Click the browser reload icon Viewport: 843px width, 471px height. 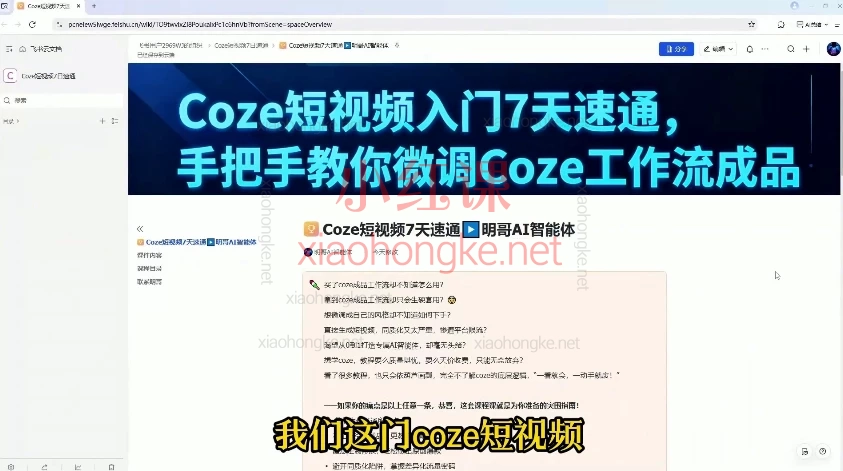coord(32,24)
